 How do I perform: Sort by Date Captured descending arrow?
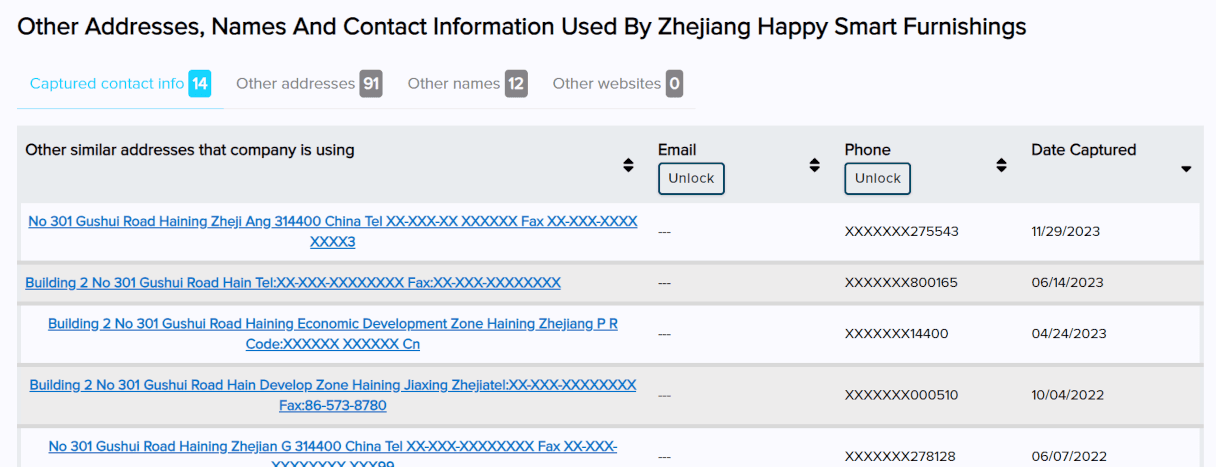[x=1186, y=169]
